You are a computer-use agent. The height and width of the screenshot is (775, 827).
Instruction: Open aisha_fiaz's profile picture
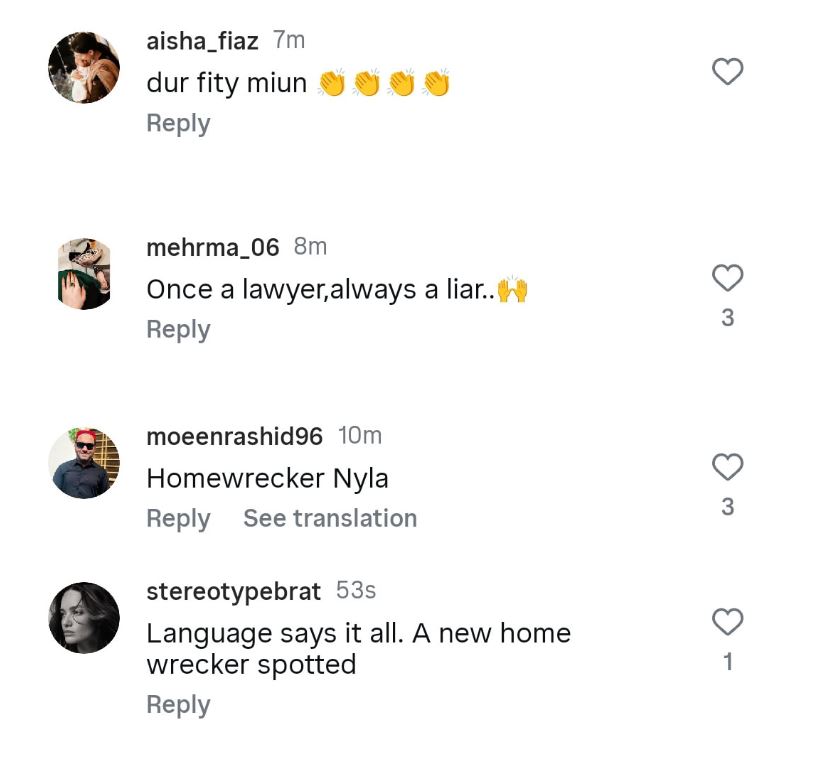click(x=84, y=68)
